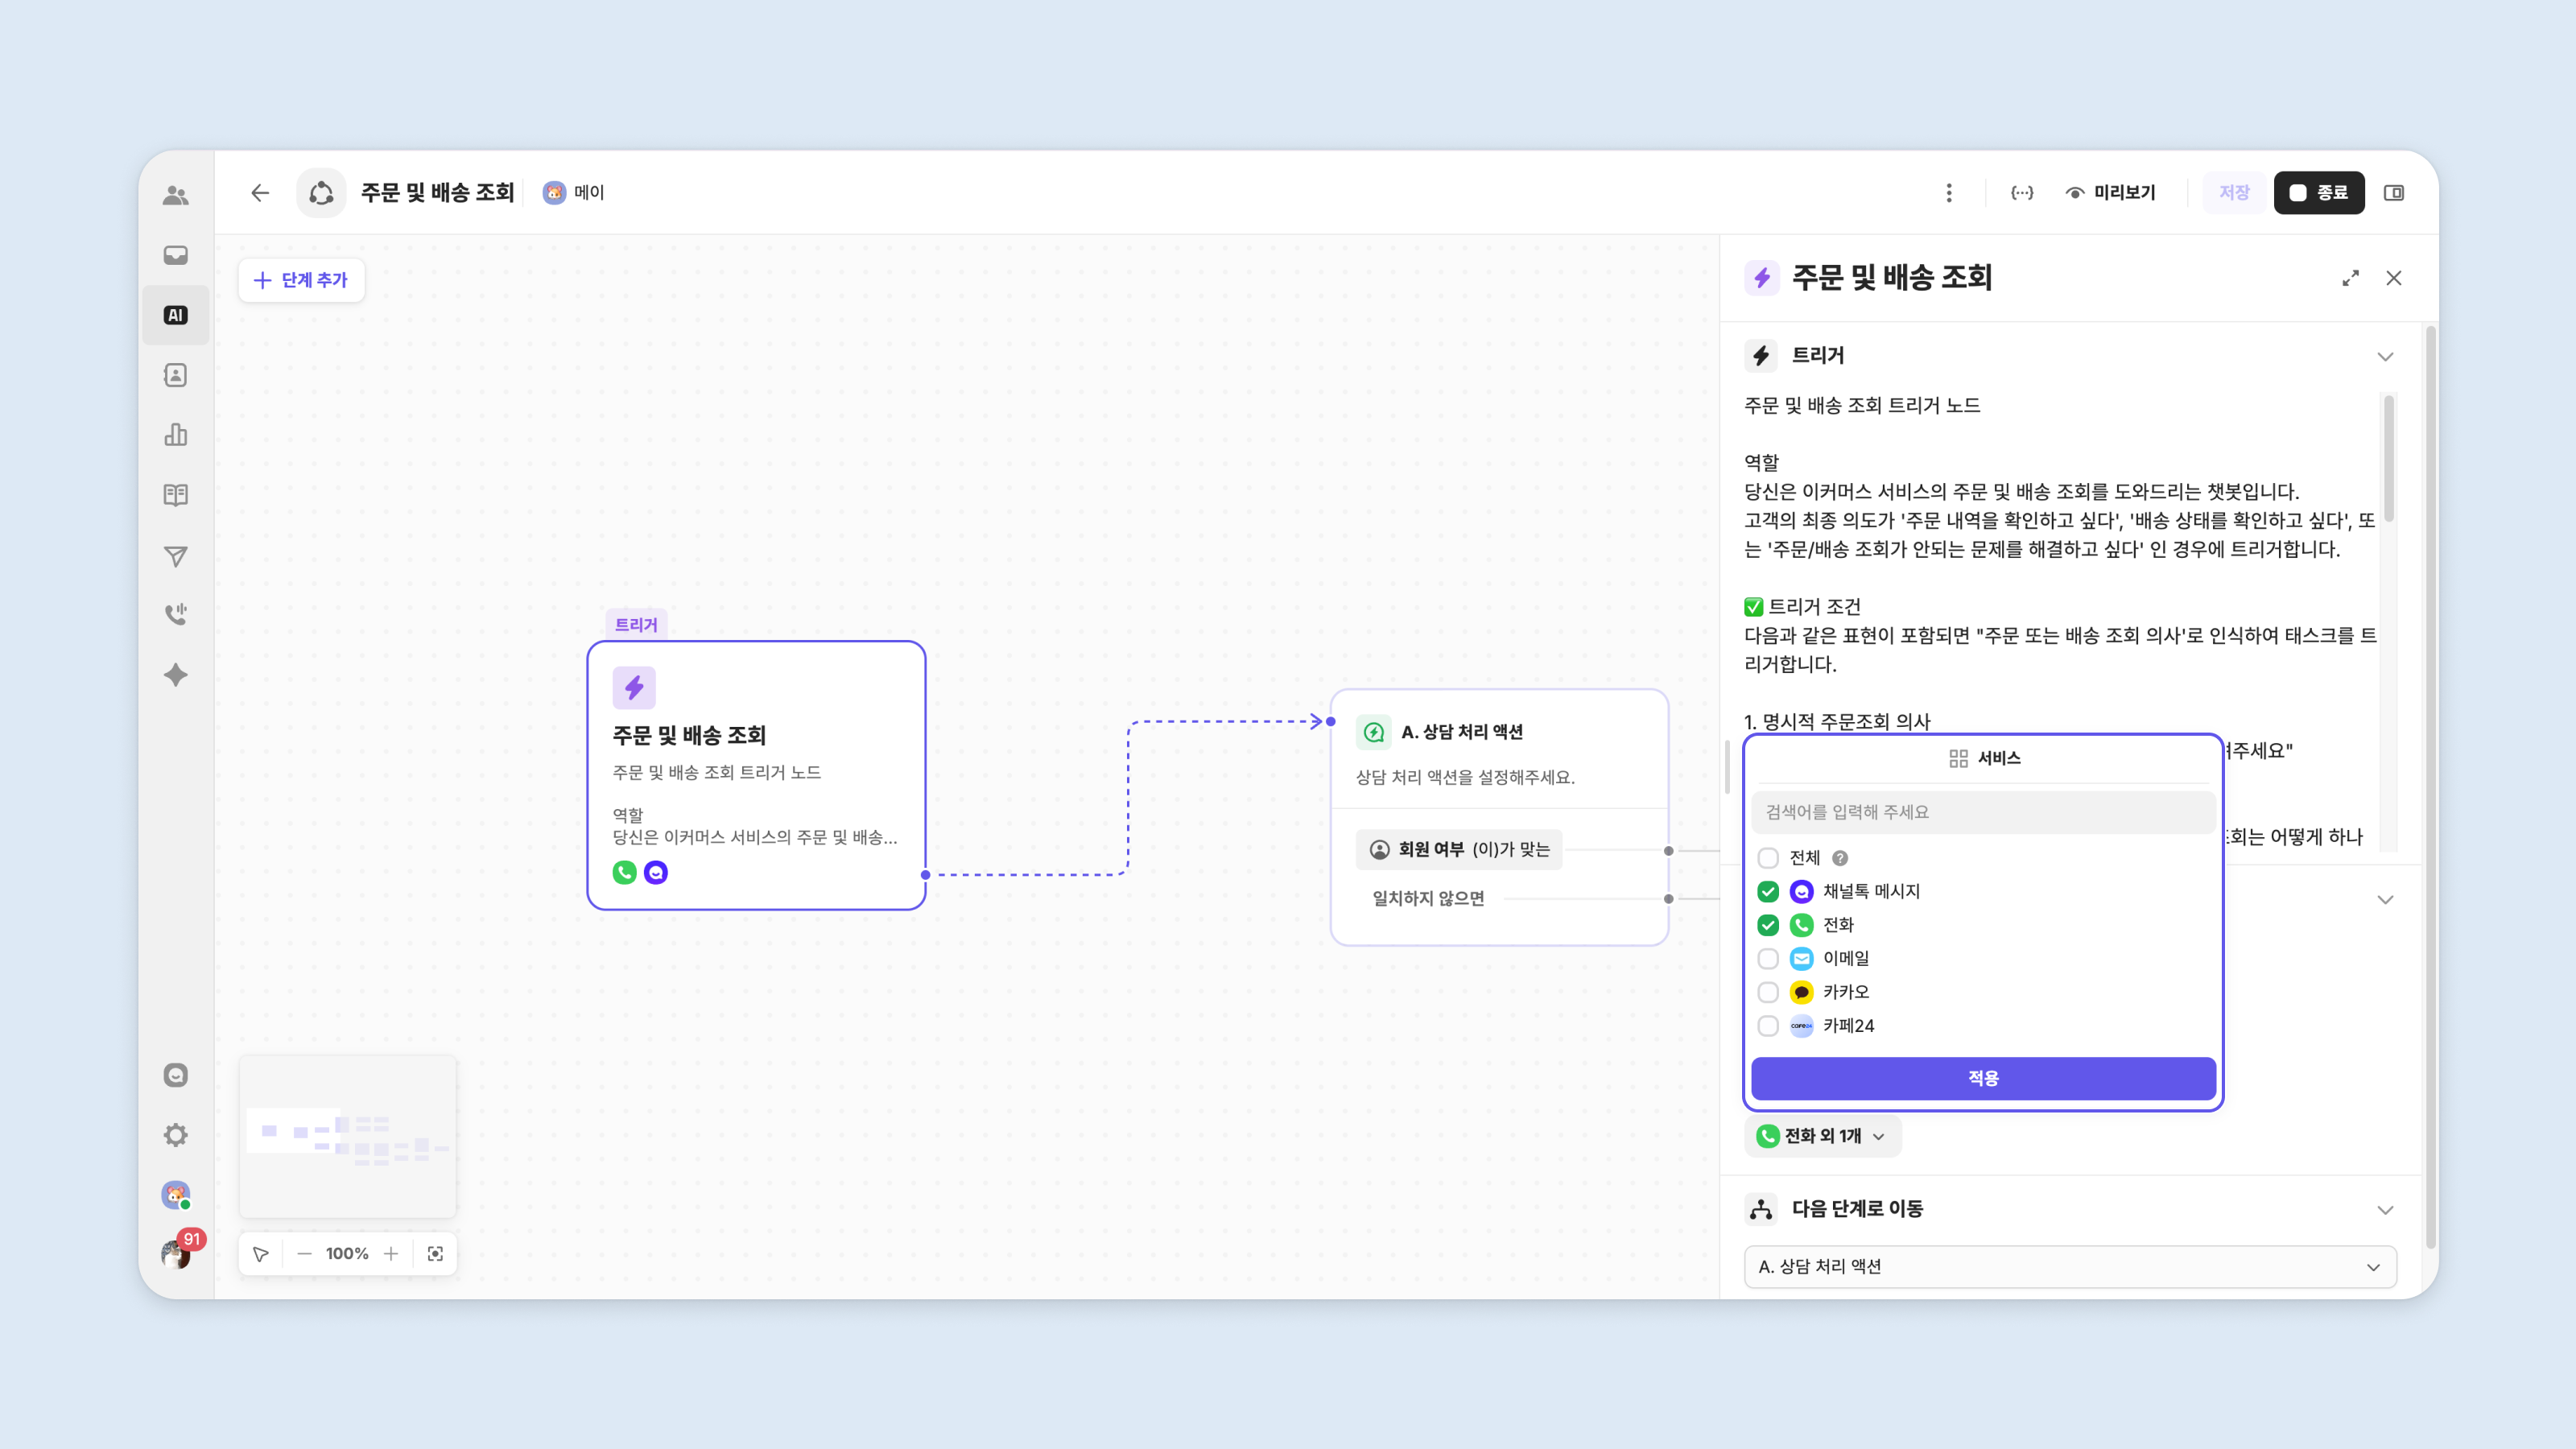The height and width of the screenshot is (1449, 2576).
Task: Click the 회원 여부 condition chip
Action: point(1459,850)
